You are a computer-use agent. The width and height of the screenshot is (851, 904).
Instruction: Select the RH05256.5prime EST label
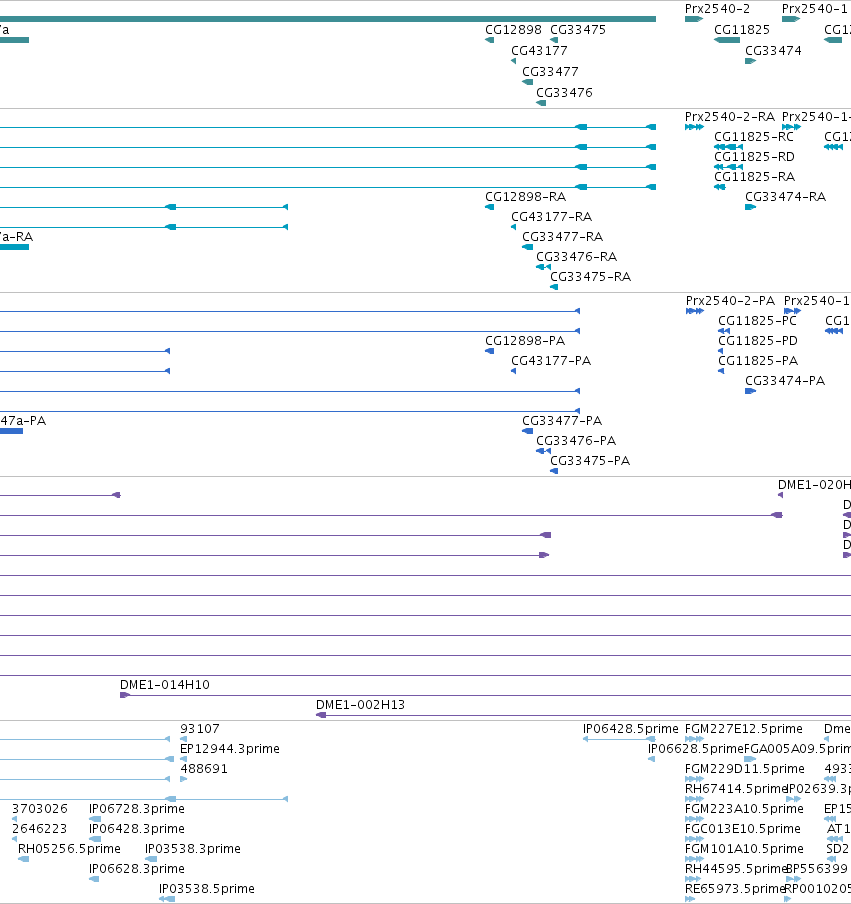click(69, 849)
